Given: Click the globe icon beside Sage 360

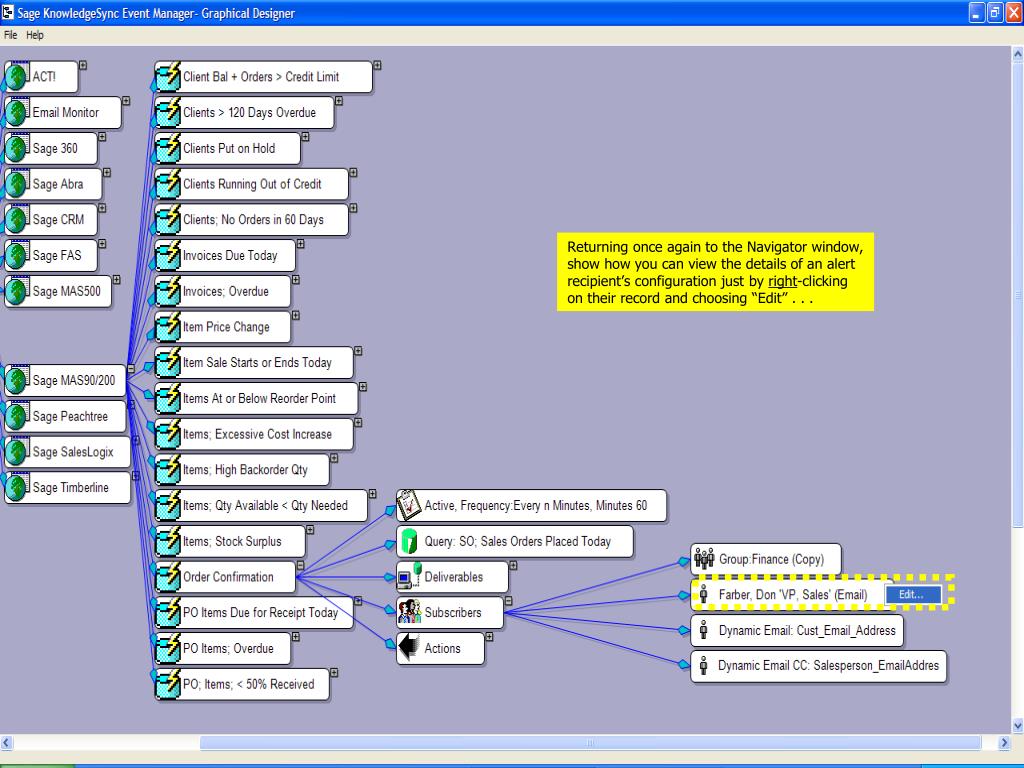Looking at the screenshot, I should click(17, 148).
